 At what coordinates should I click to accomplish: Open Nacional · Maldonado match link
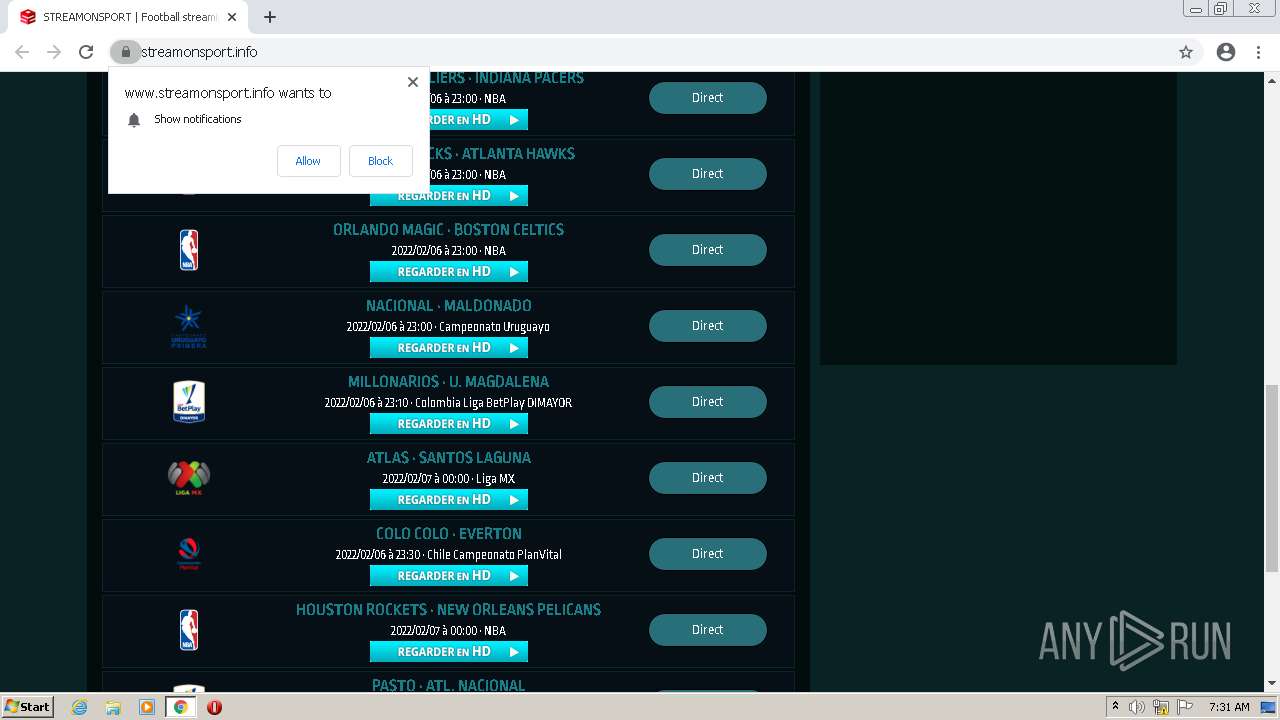point(448,306)
